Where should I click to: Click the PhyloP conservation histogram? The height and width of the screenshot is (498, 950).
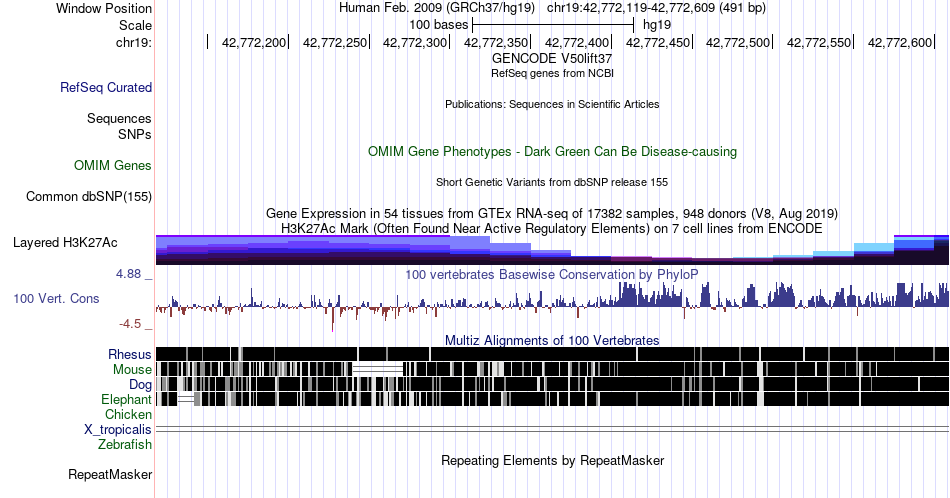pos(552,306)
